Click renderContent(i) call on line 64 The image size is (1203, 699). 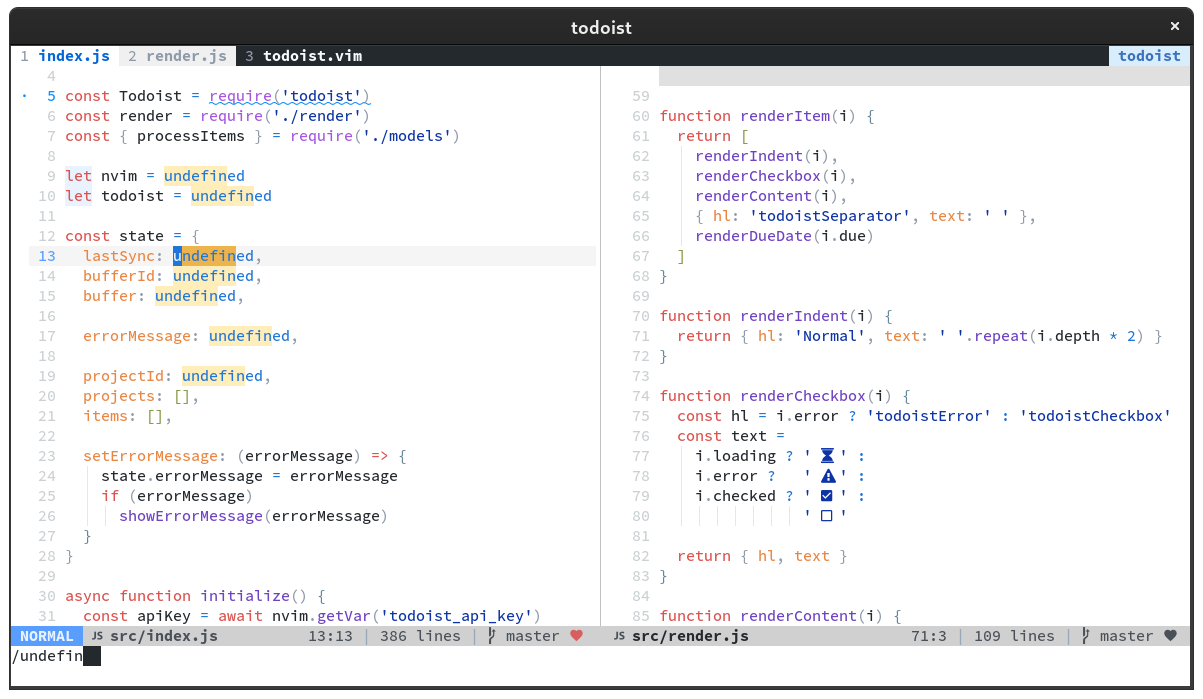[x=768, y=196]
